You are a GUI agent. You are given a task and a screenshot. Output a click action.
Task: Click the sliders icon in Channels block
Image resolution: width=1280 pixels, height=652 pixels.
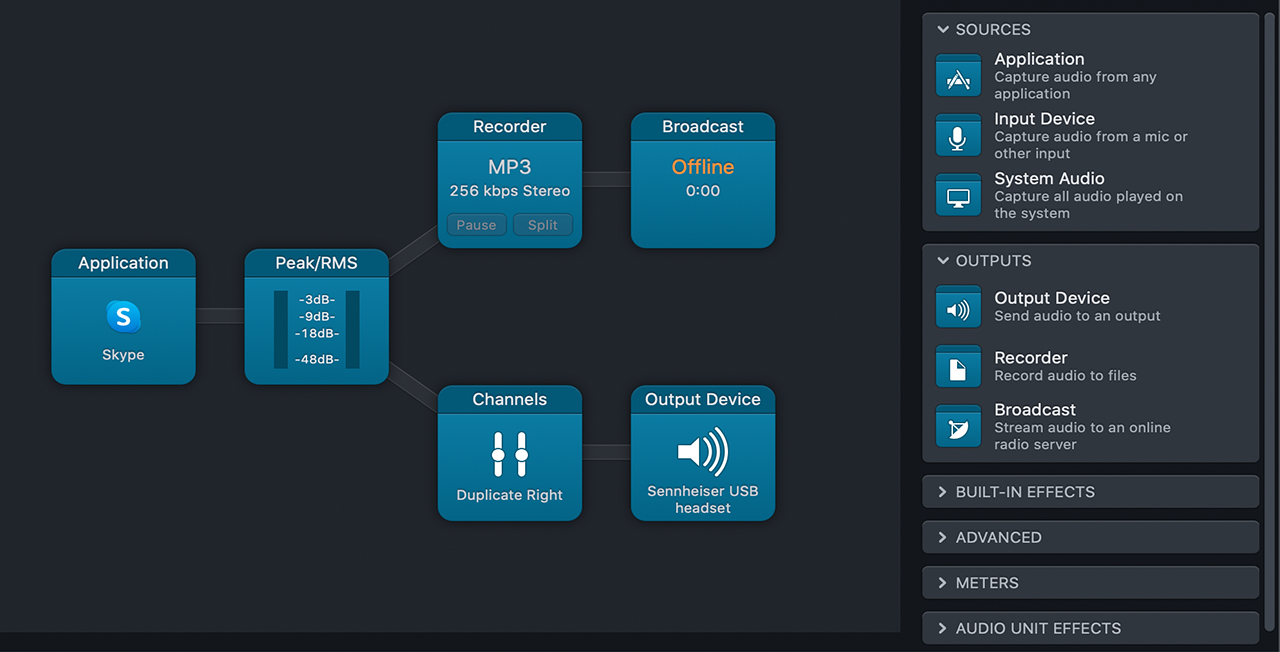tap(509, 454)
